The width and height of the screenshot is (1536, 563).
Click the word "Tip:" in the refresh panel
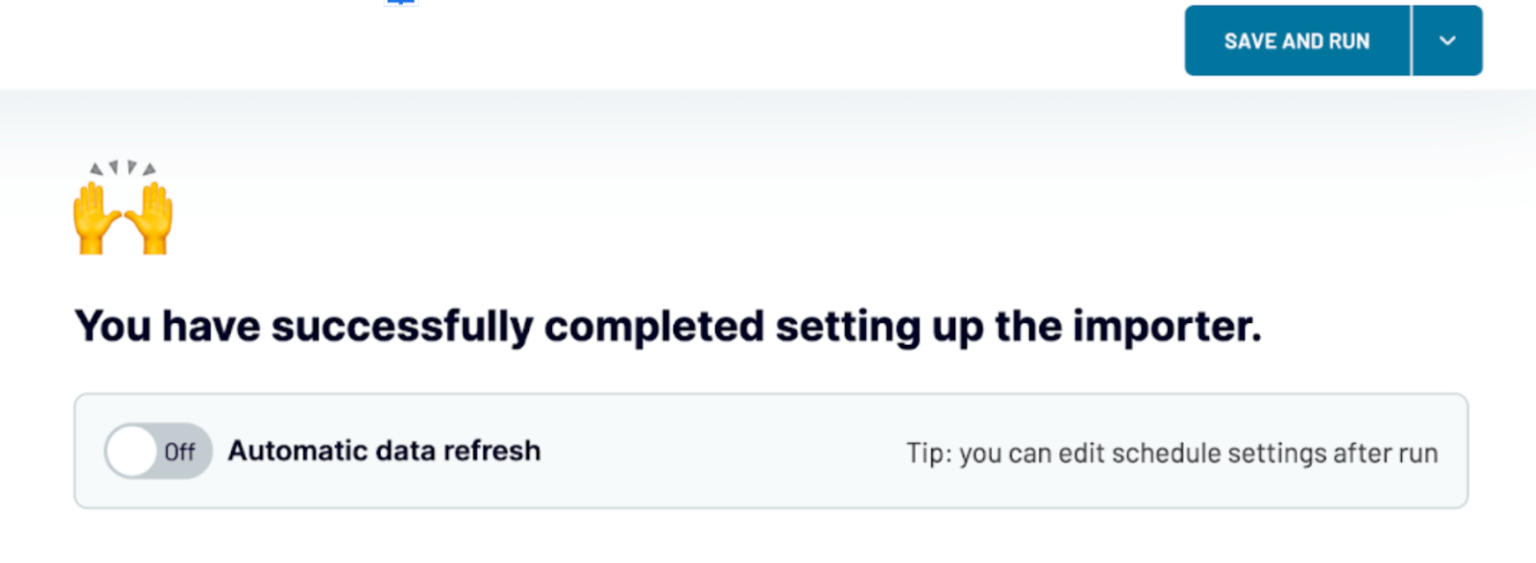pyautogui.click(x=929, y=453)
